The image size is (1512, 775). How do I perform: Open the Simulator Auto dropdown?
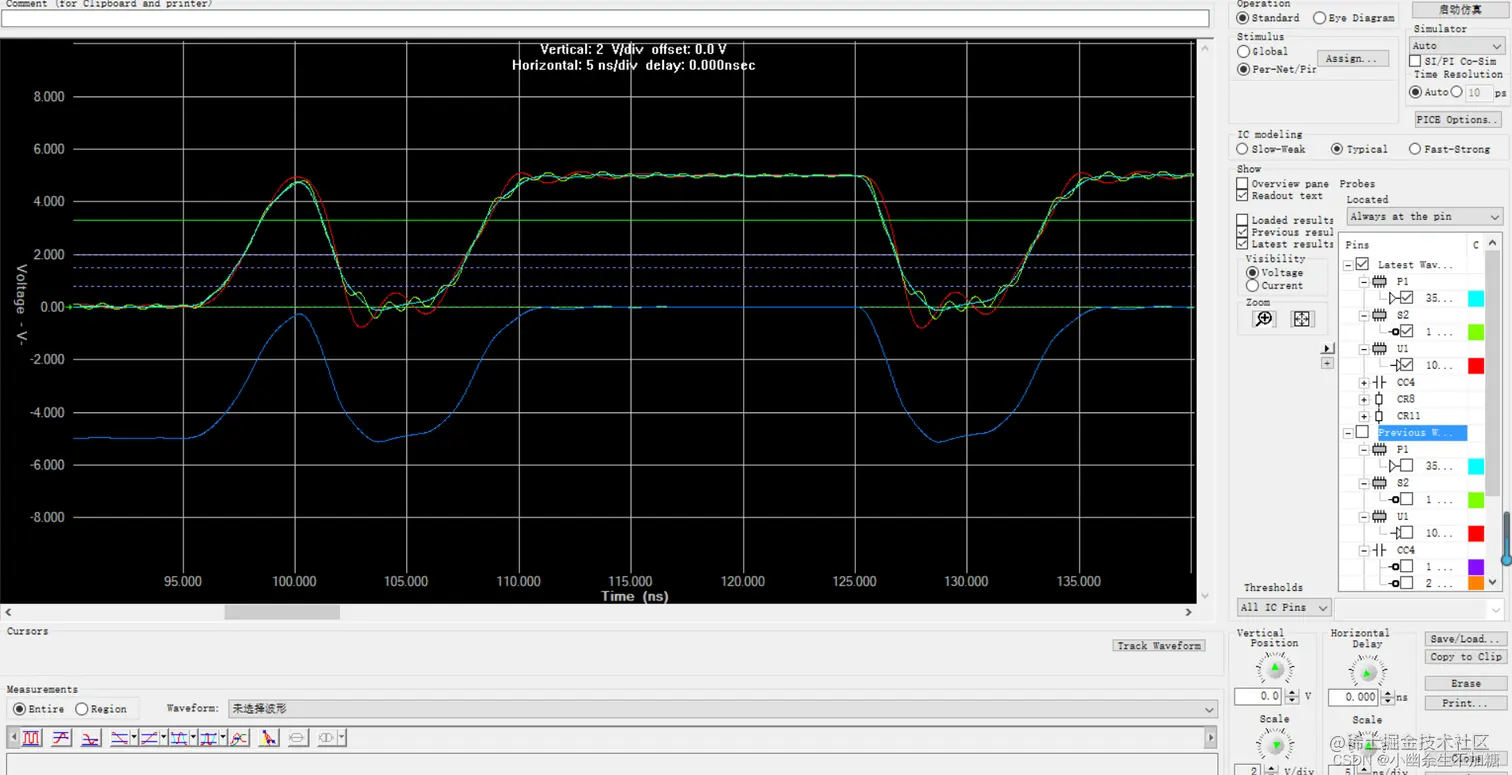[1457, 46]
